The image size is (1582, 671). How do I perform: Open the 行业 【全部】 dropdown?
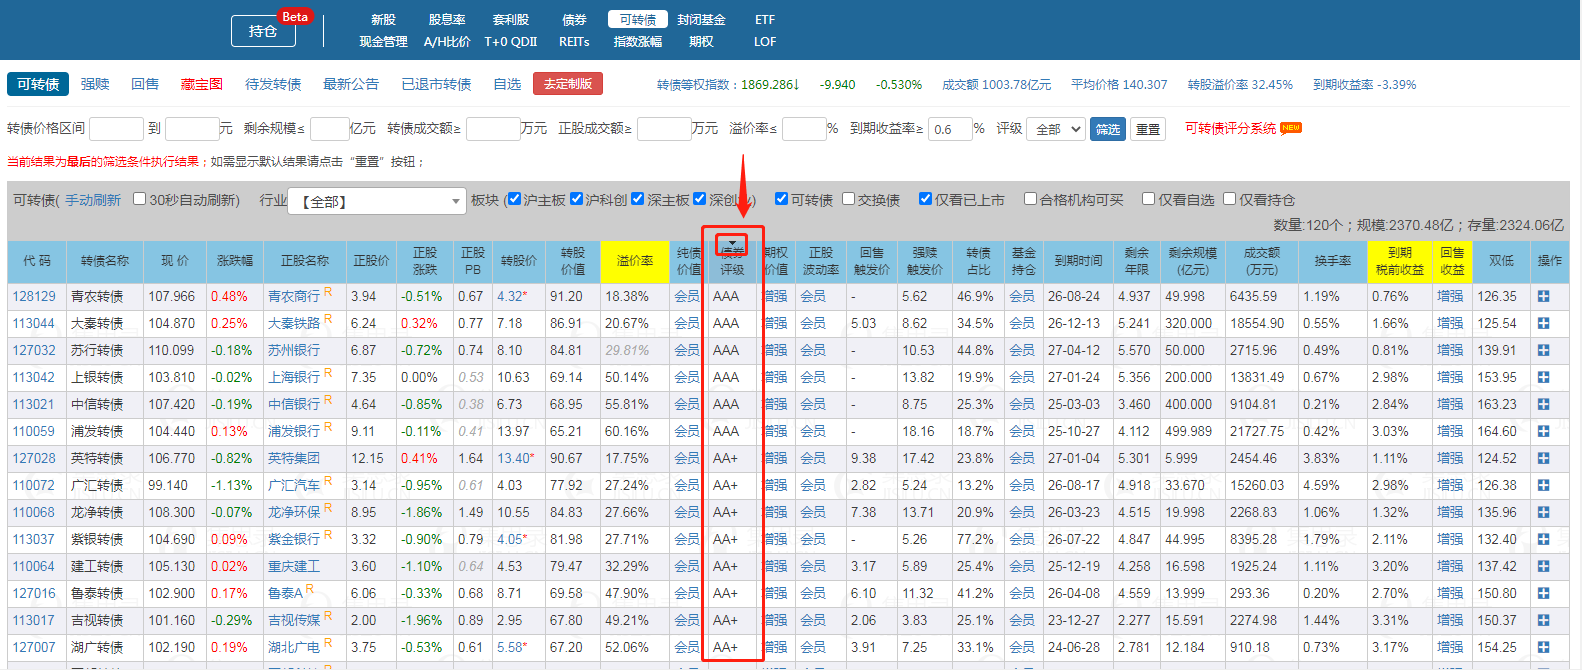[x=377, y=201]
